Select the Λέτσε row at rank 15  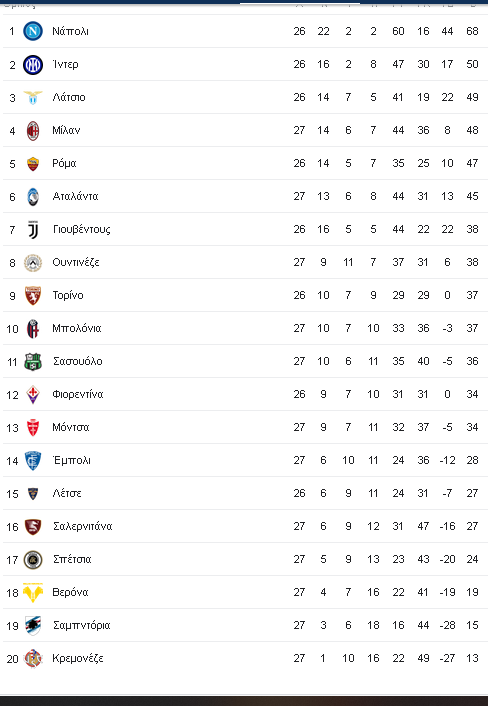(245, 493)
